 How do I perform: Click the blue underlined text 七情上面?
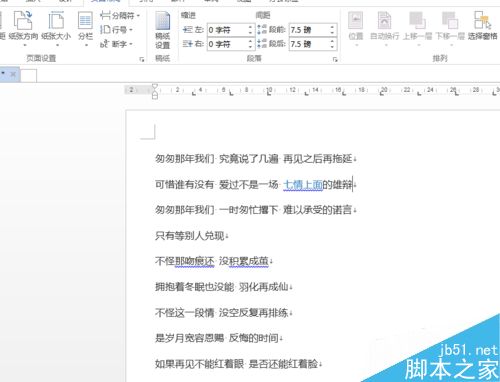point(303,184)
